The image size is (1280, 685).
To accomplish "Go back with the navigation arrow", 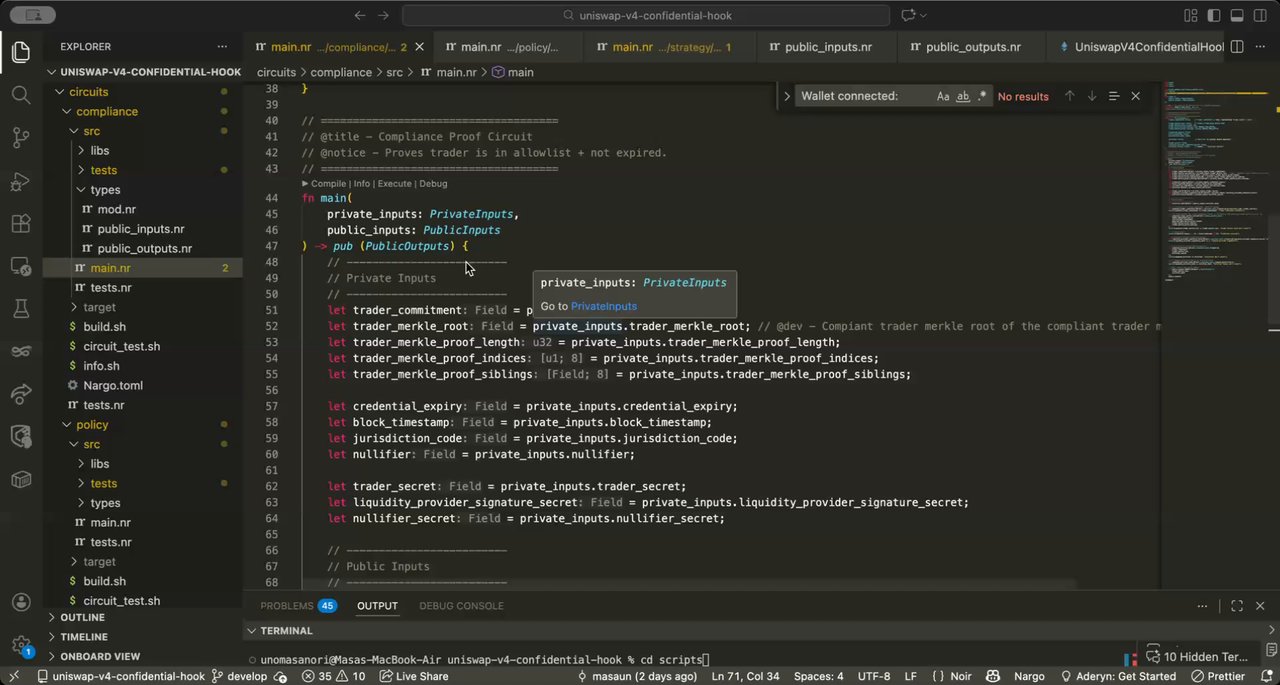I will (360, 15).
